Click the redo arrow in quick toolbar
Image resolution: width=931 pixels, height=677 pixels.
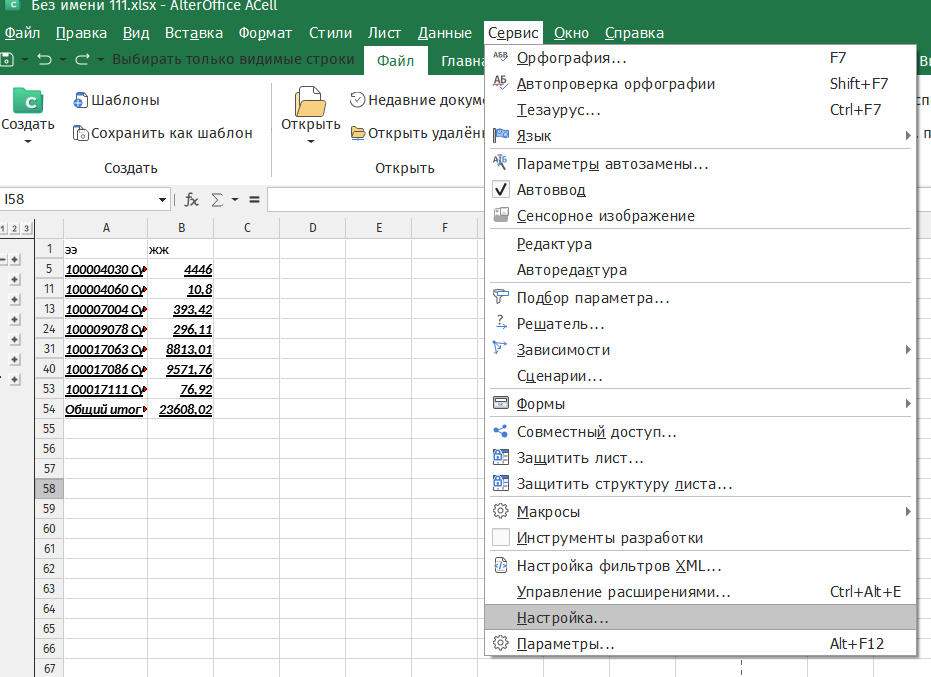[x=82, y=60]
